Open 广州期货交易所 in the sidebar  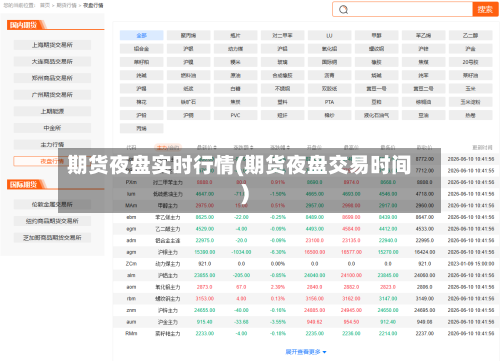click(52, 95)
